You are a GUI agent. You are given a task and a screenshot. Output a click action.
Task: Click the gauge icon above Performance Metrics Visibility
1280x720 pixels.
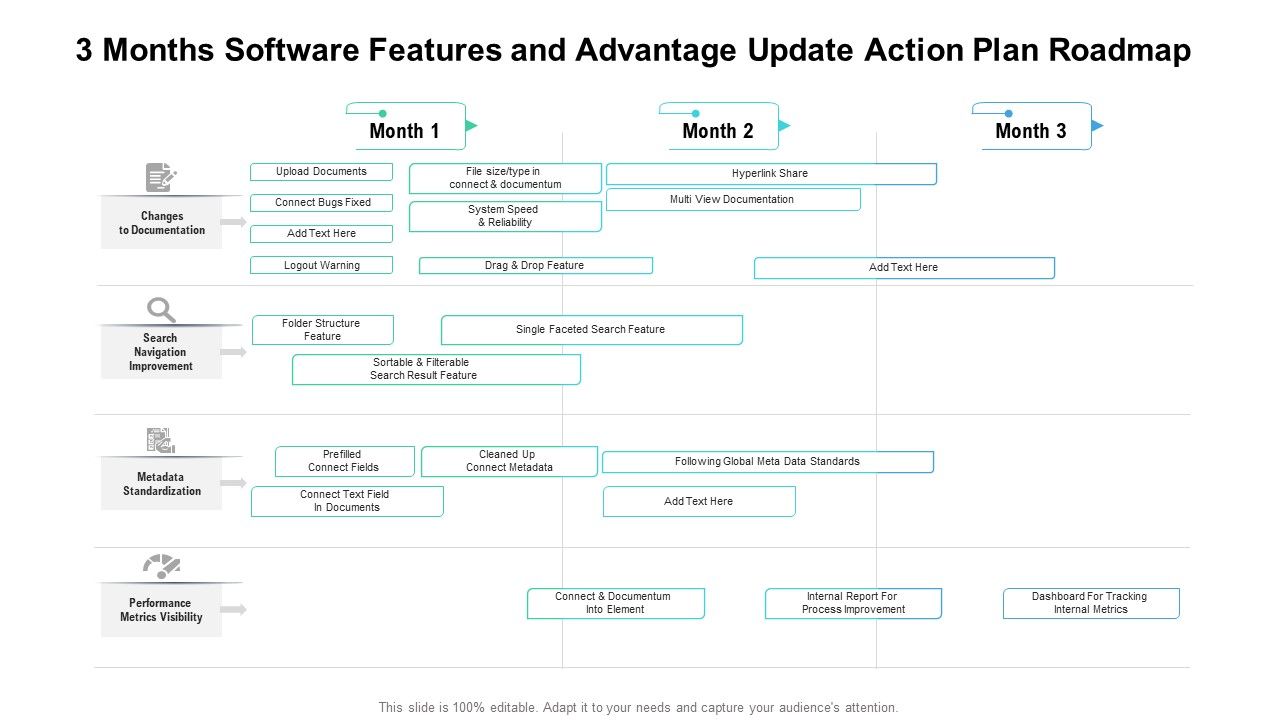click(x=161, y=567)
